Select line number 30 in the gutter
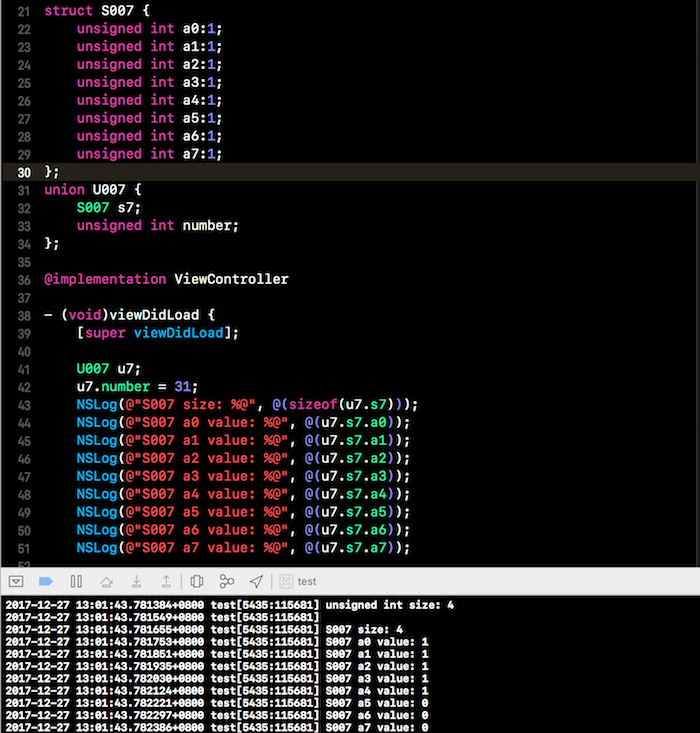The height and width of the screenshot is (733, 700). click(x=24, y=172)
